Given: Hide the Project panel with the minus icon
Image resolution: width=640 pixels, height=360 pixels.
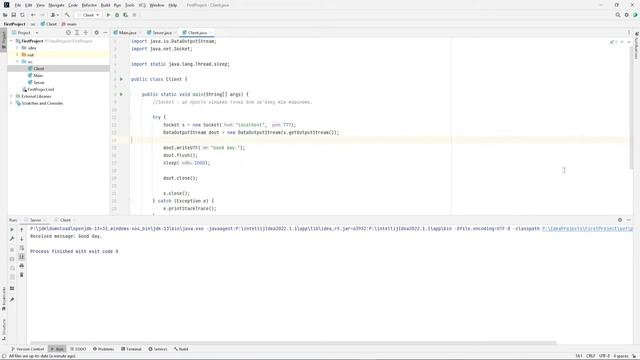Looking at the screenshot, I should (105, 33).
